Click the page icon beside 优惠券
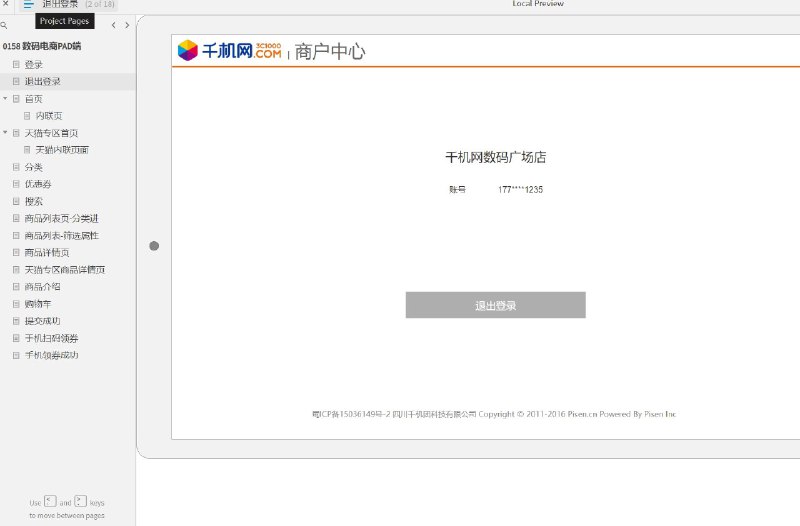Screen dimensions: 800x526 pyautogui.click(x=16, y=184)
